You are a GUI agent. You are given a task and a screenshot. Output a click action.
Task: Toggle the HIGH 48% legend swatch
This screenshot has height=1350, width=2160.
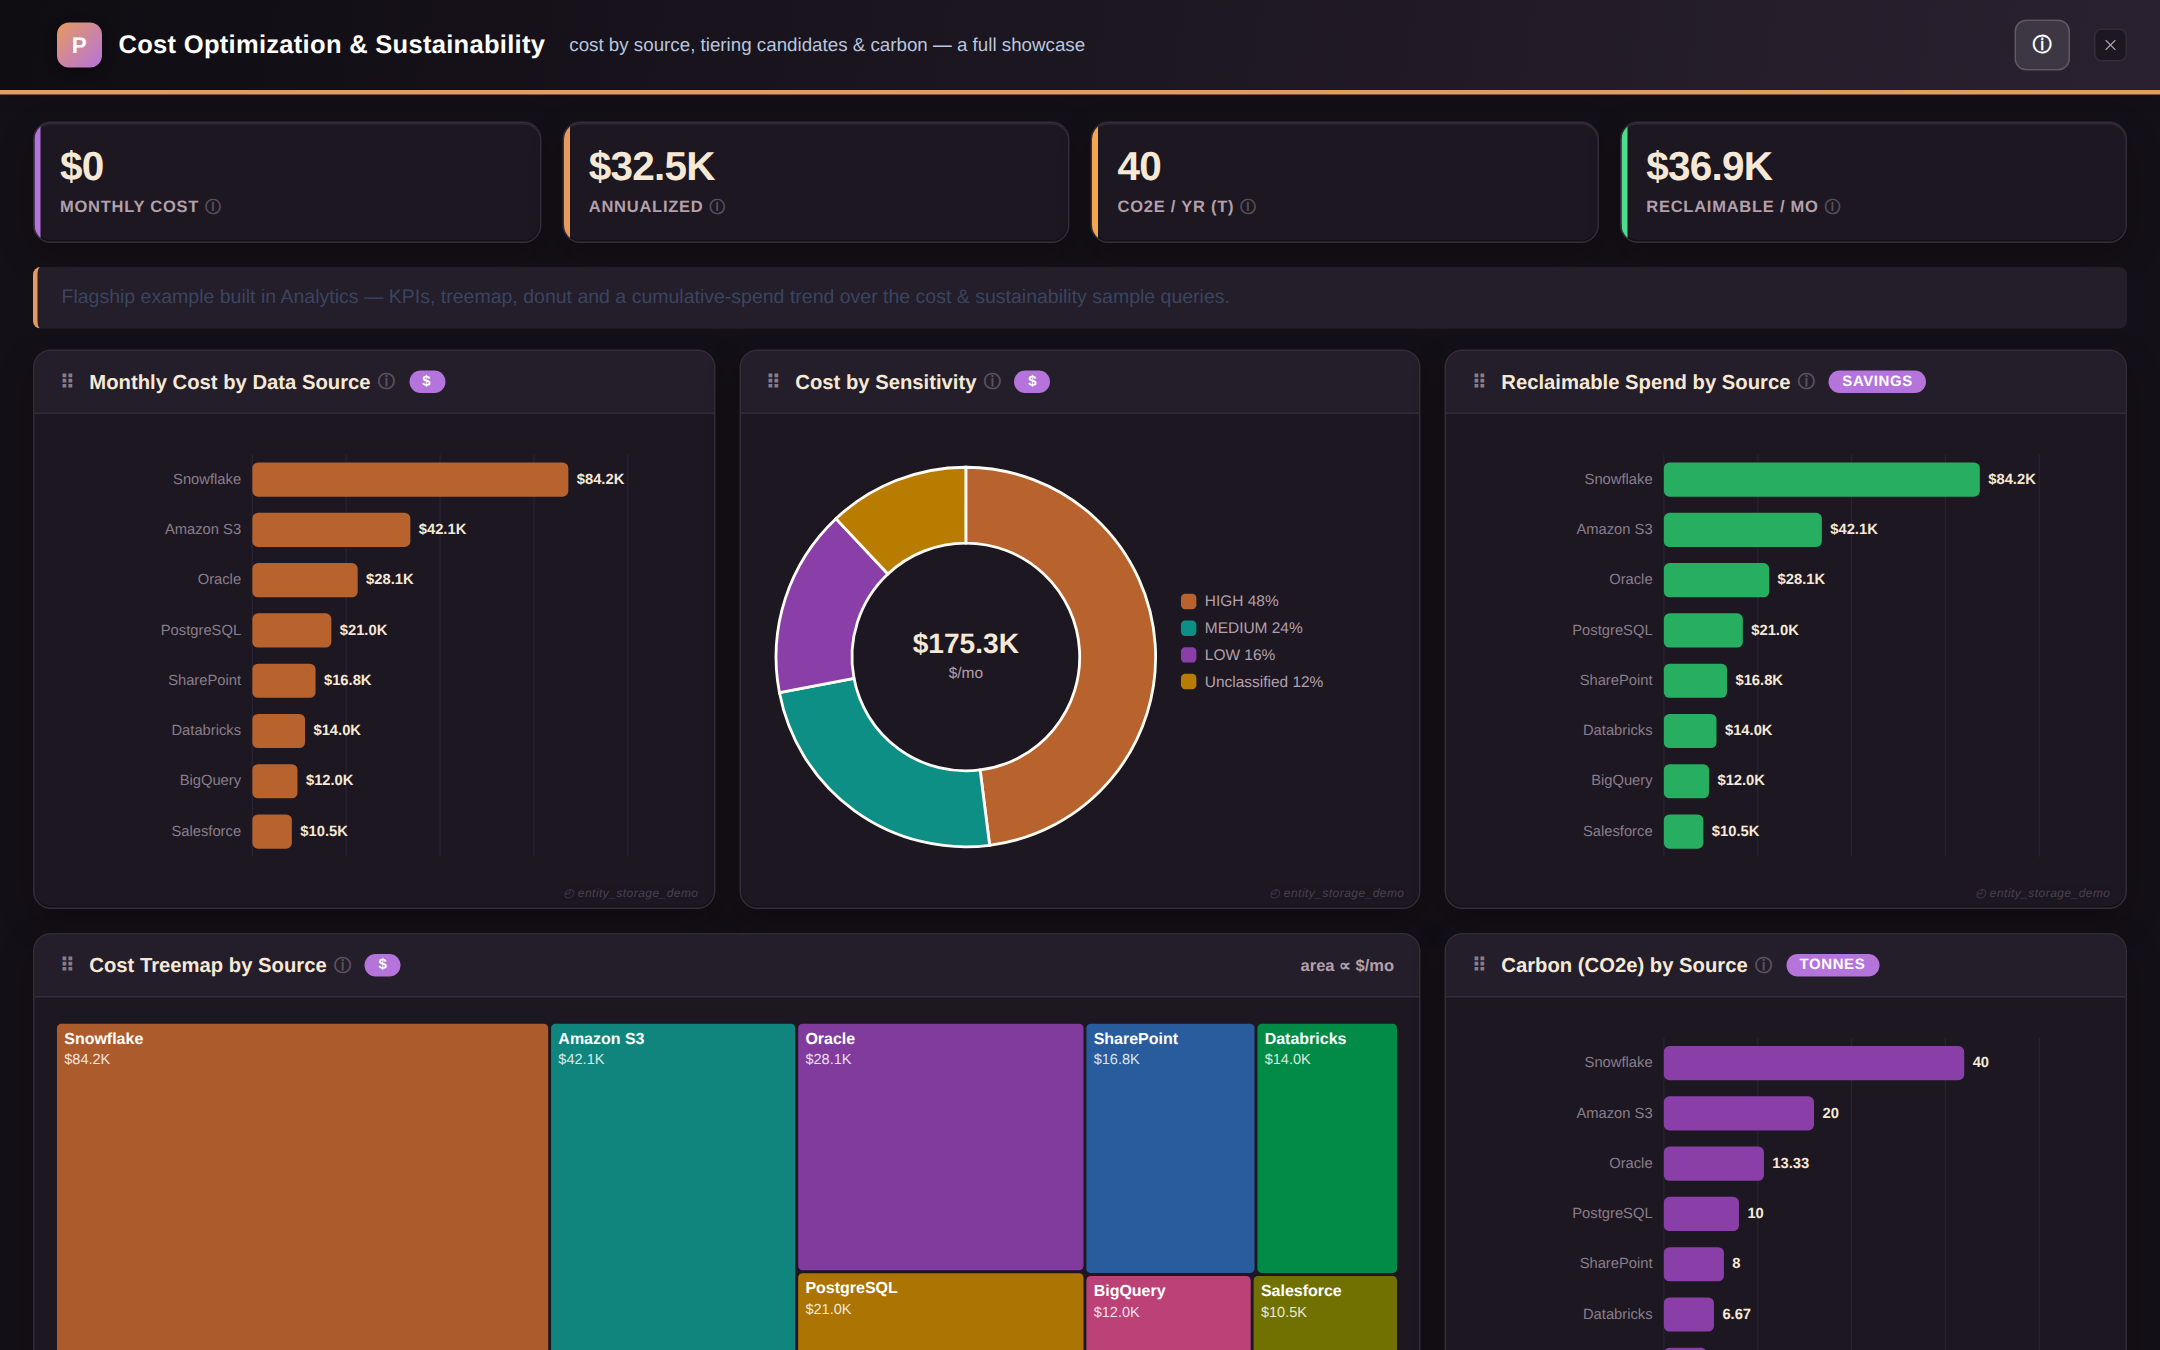[1189, 601]
